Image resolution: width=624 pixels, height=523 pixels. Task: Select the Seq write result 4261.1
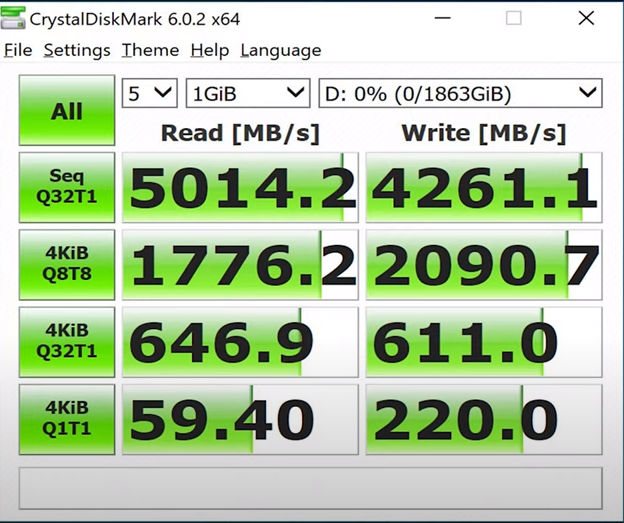(x=484, y=187)
